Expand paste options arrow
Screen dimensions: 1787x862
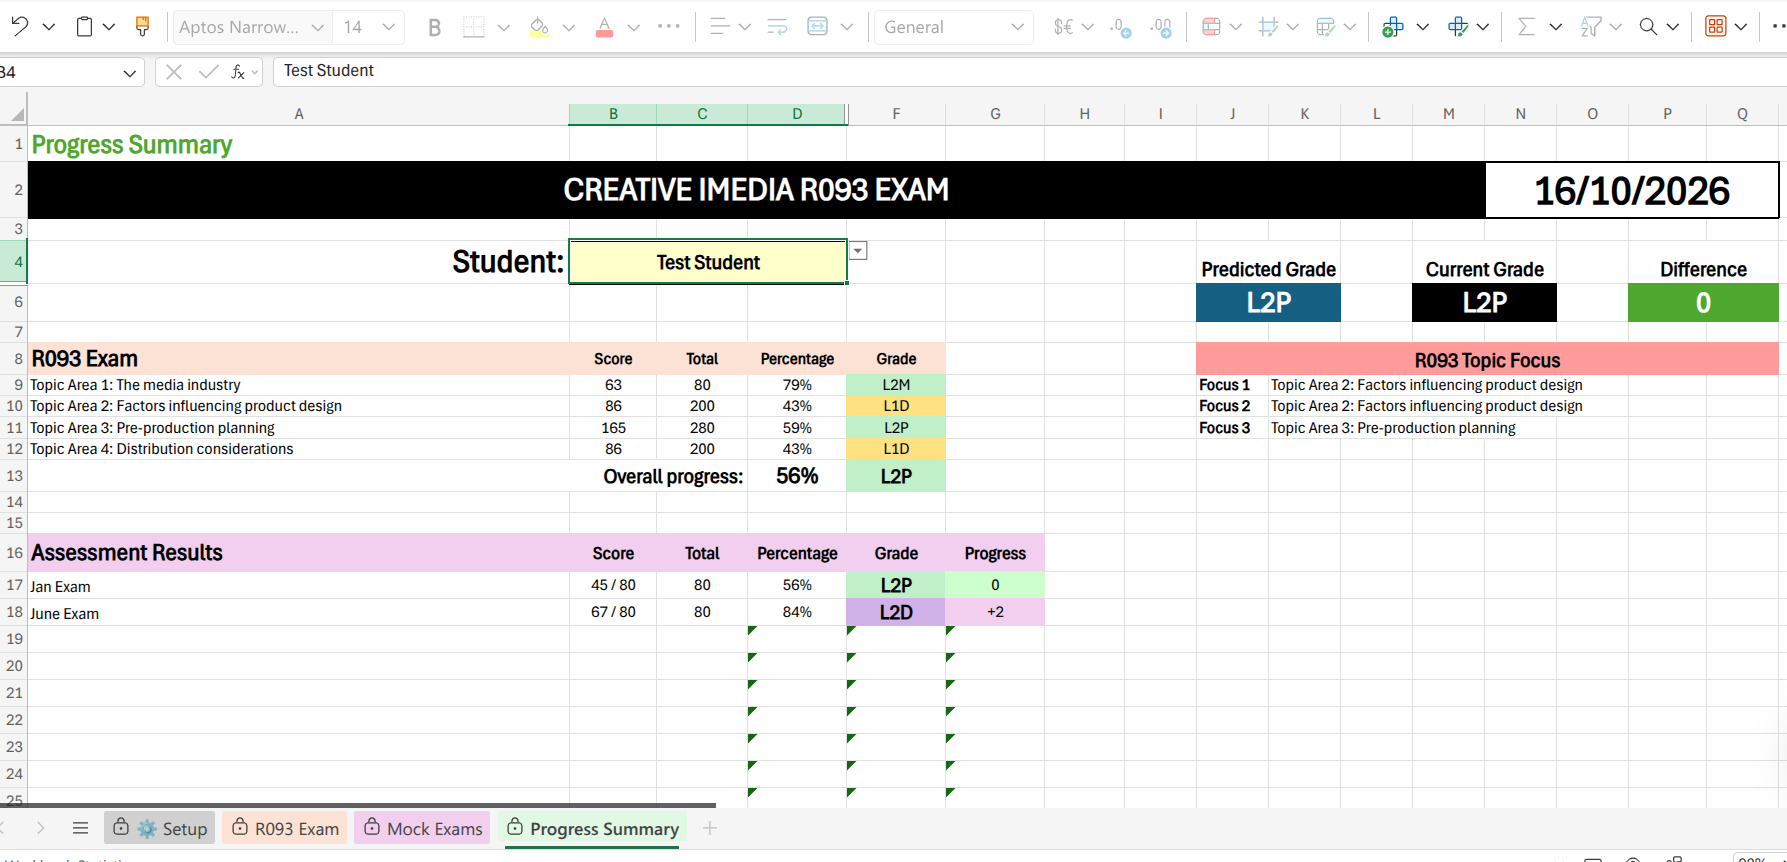(x=109, y=27)
